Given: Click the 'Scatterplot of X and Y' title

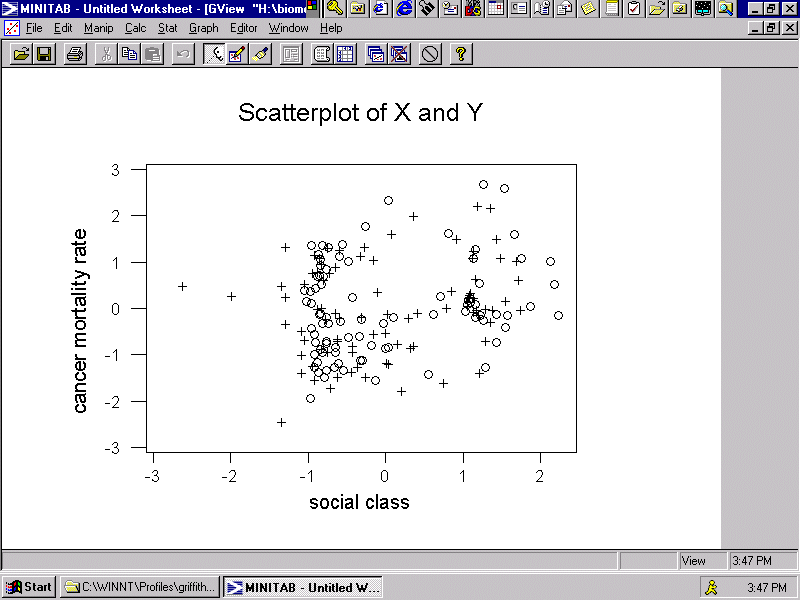Looking at the screenshot, I should (360, 112).
